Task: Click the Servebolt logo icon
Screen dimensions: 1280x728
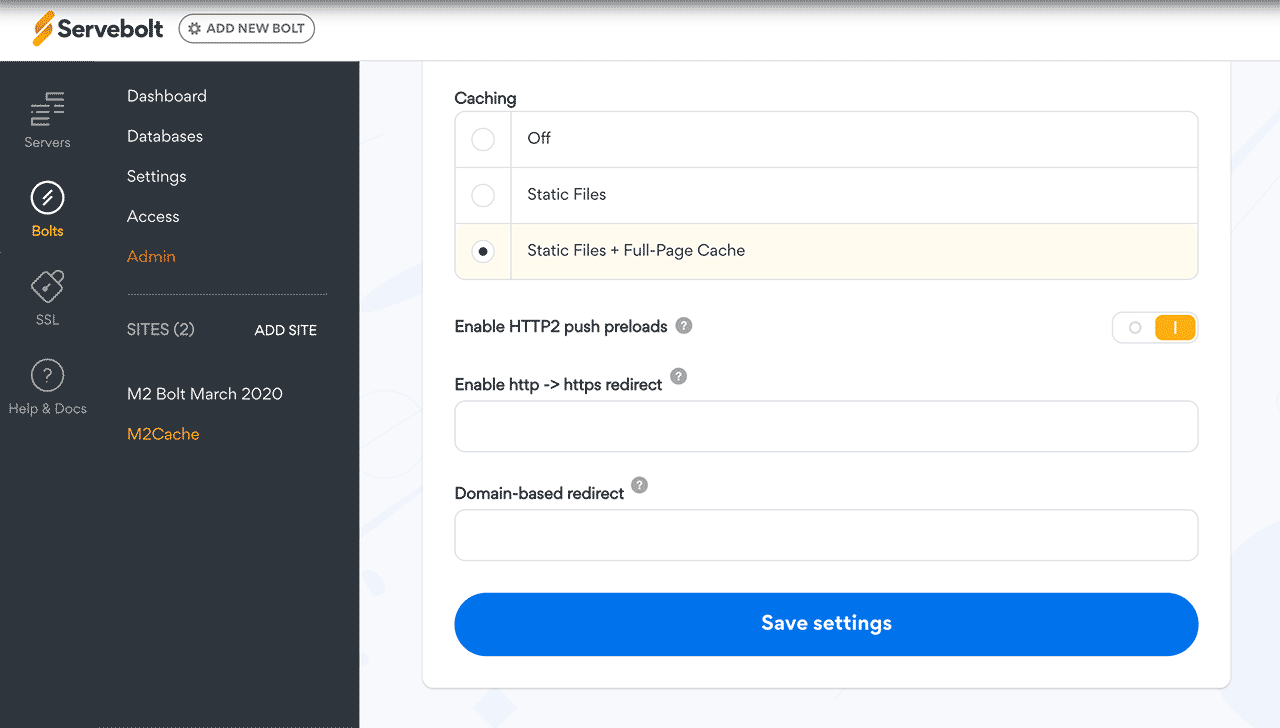Action: click(x=43, y=29)
